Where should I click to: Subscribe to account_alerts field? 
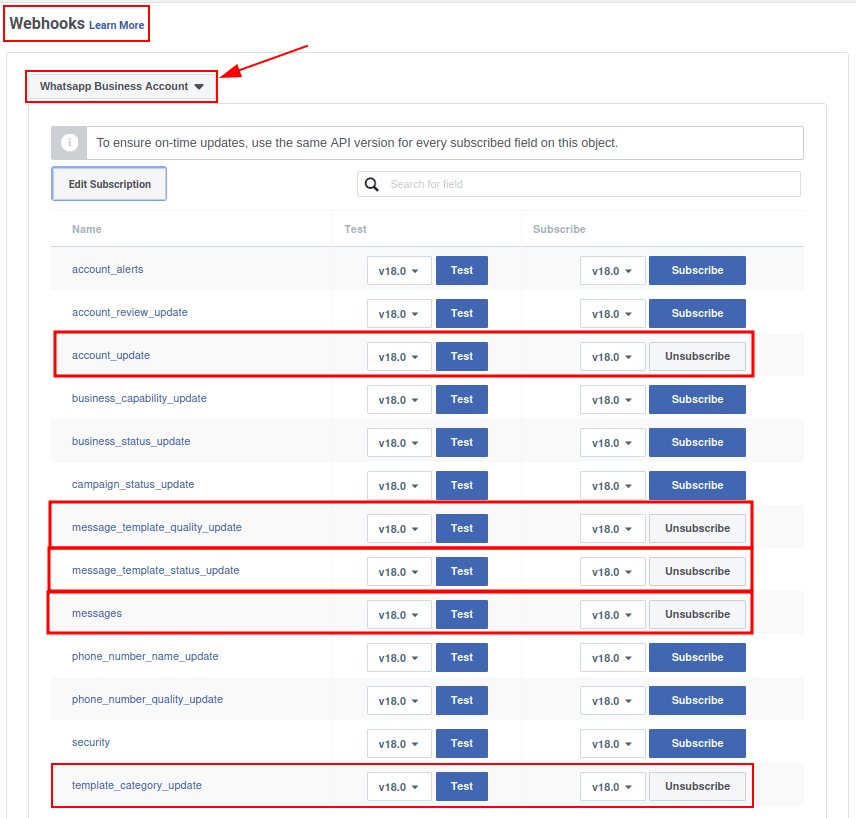(697, 270)
